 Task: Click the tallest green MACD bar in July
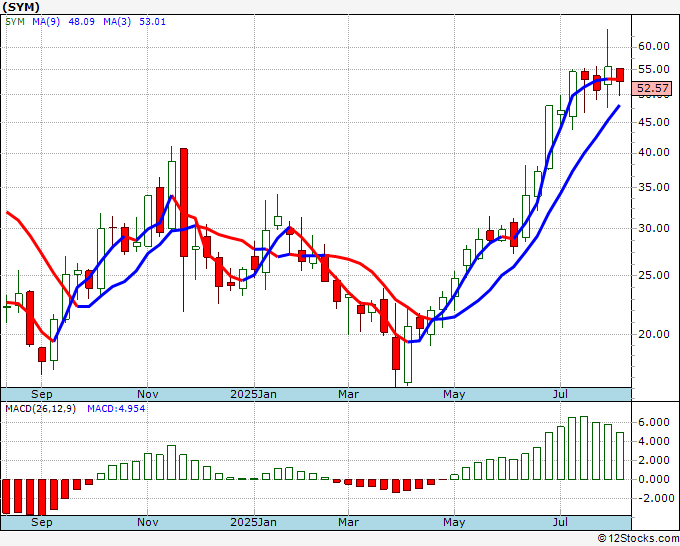point(584,448)
